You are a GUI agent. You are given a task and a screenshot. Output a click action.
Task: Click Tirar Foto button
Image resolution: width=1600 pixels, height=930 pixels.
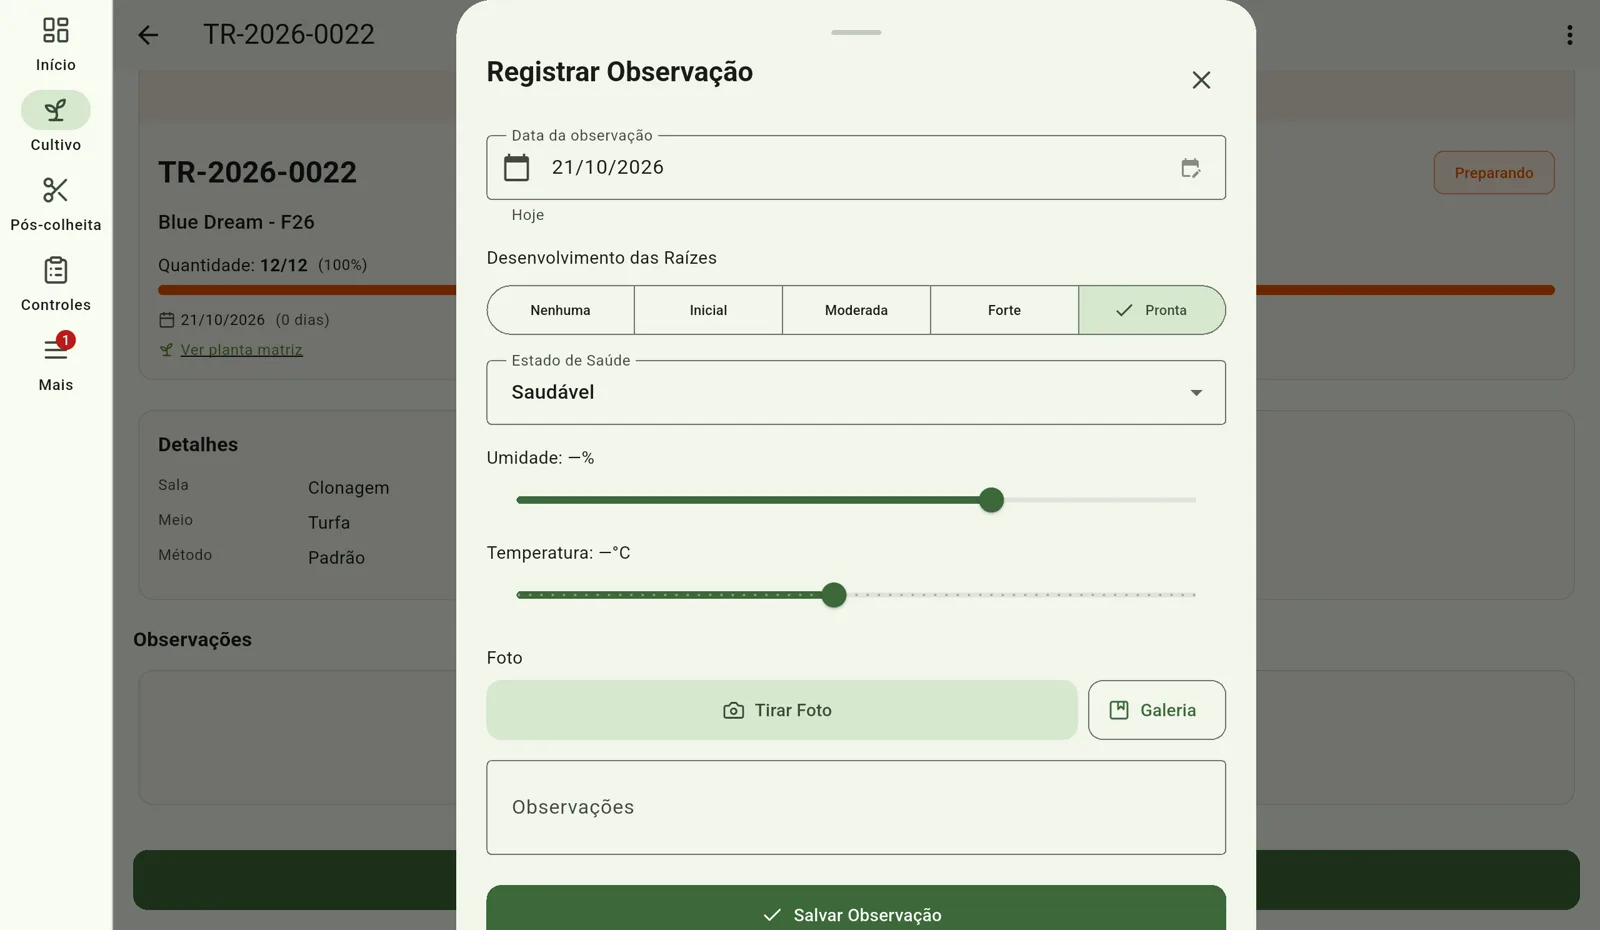[x=782, y=710]
